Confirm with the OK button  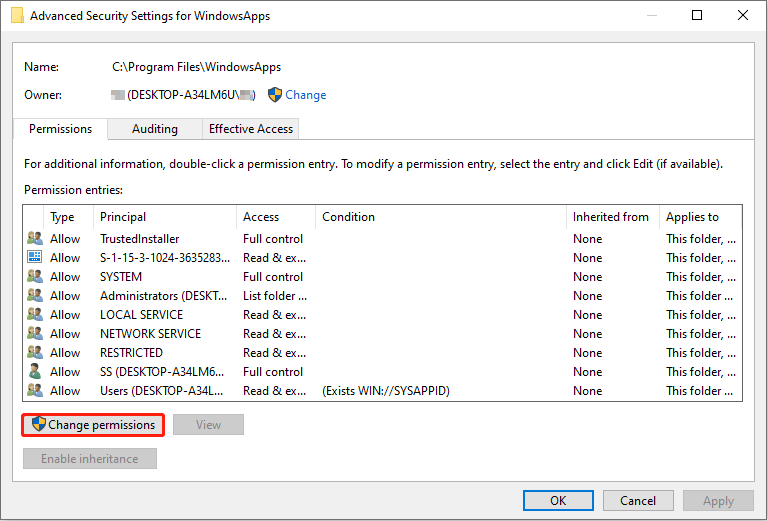click(x=558, y=500)
